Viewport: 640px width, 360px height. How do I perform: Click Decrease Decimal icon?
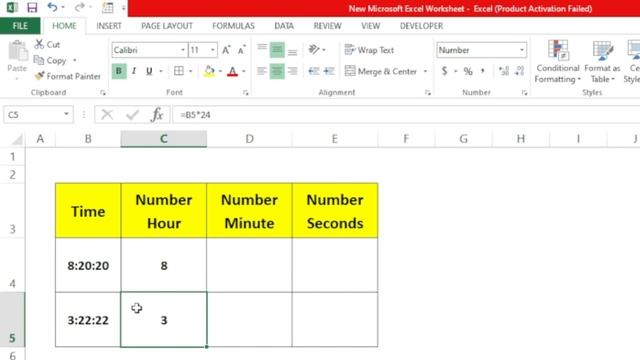tap(519, 71)
